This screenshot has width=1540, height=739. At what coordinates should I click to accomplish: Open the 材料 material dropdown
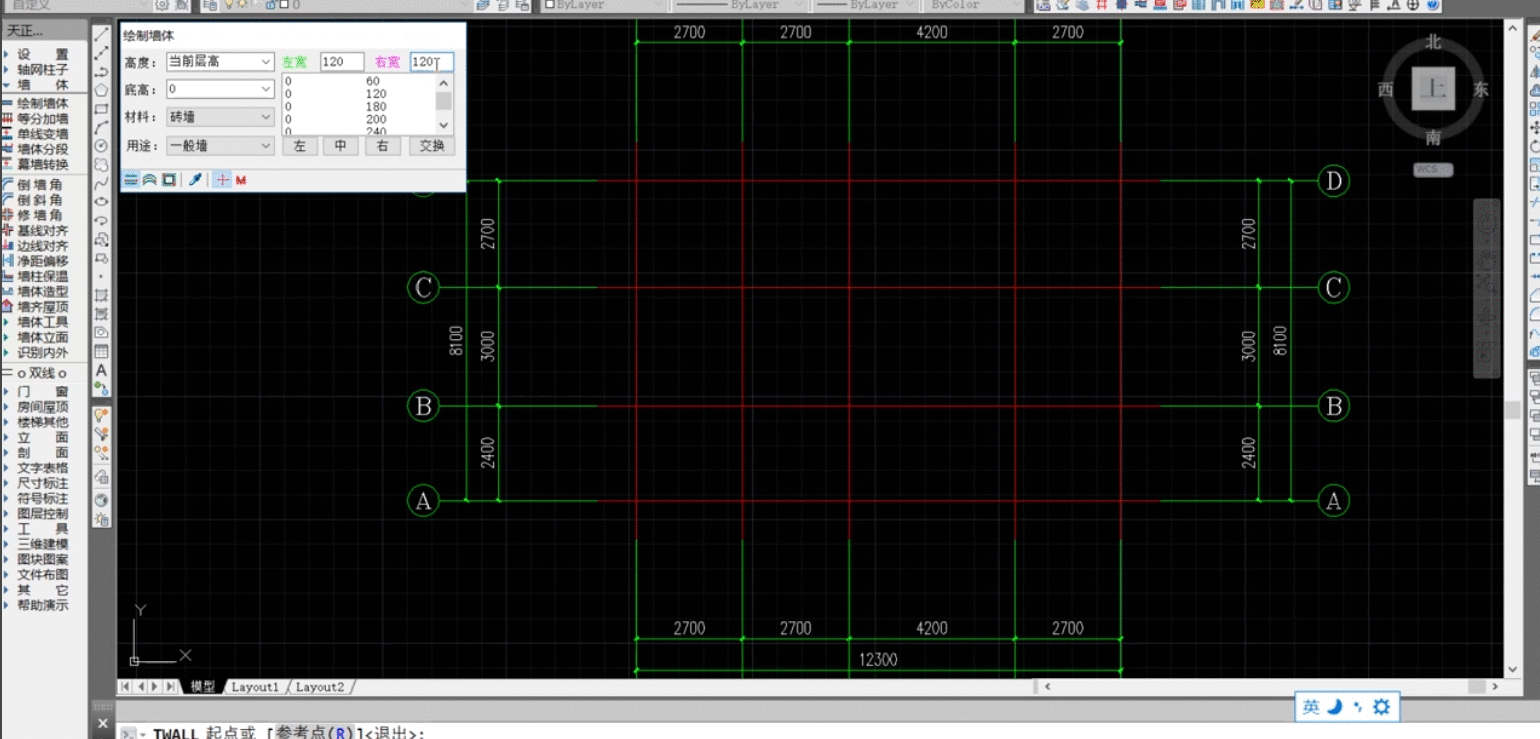(265, 118)
